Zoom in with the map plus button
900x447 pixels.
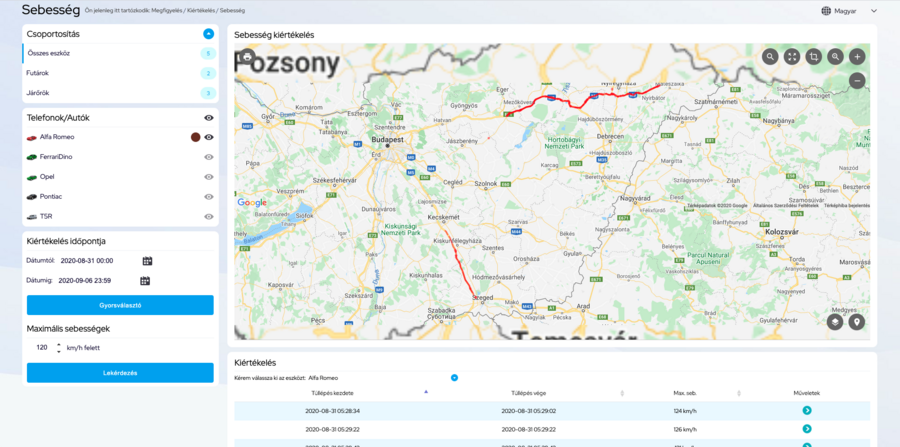tap(857, 57)
